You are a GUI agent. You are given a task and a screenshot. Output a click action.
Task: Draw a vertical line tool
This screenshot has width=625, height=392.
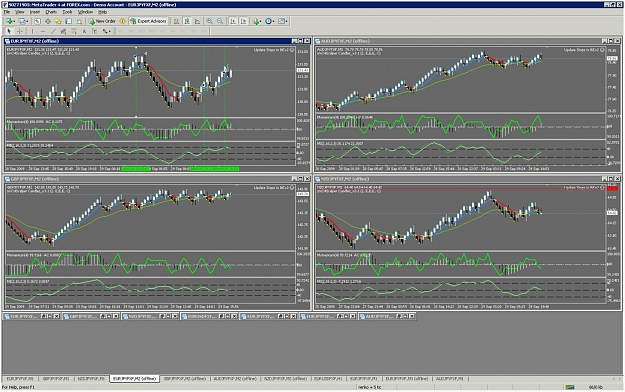pos(32,31)
